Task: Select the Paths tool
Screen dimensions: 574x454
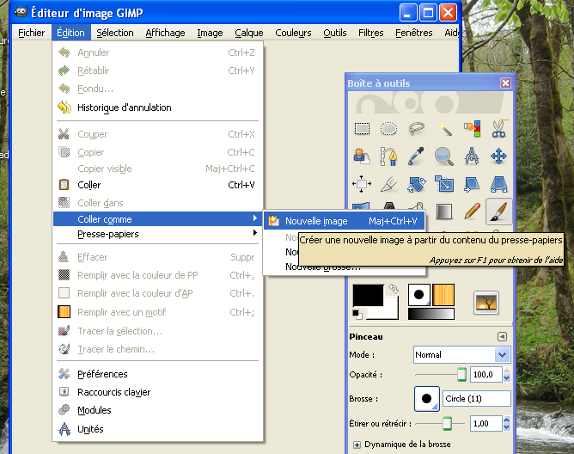Action: pyautogui.click(x=389, y=156)
